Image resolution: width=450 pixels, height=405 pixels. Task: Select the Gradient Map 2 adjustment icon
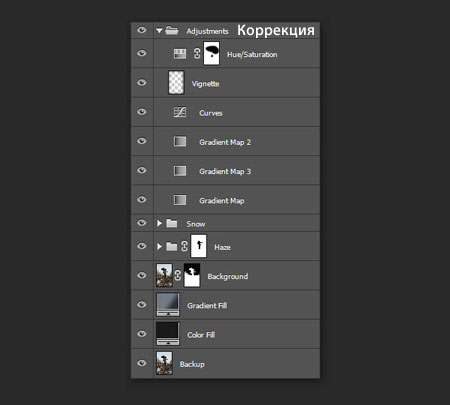(180, 141)
